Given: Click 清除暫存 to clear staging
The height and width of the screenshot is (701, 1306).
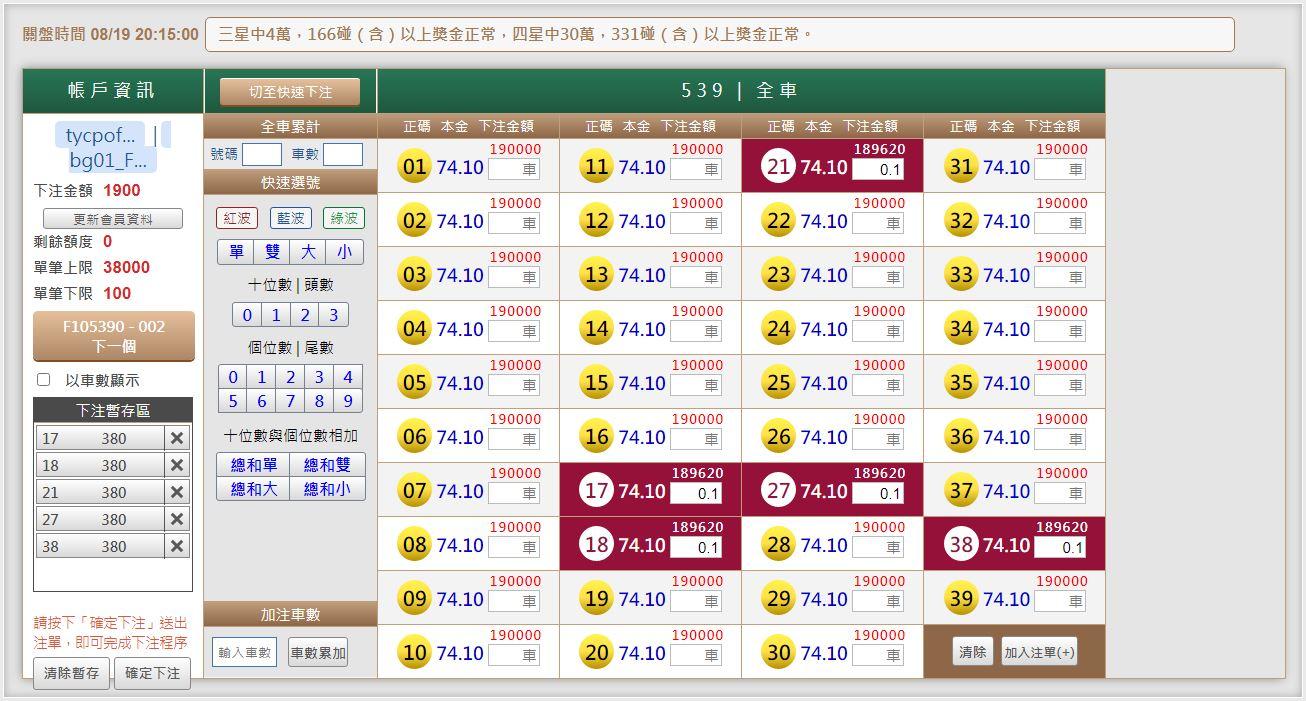Looking at the screenshot, I should [x=72, y=673].
